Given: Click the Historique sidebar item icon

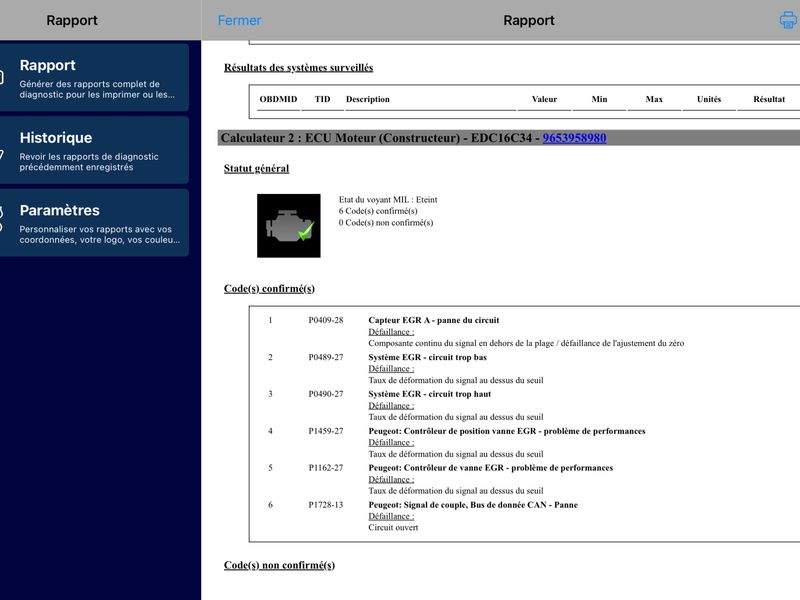Looking at the screenshot, I should point(2,153).
